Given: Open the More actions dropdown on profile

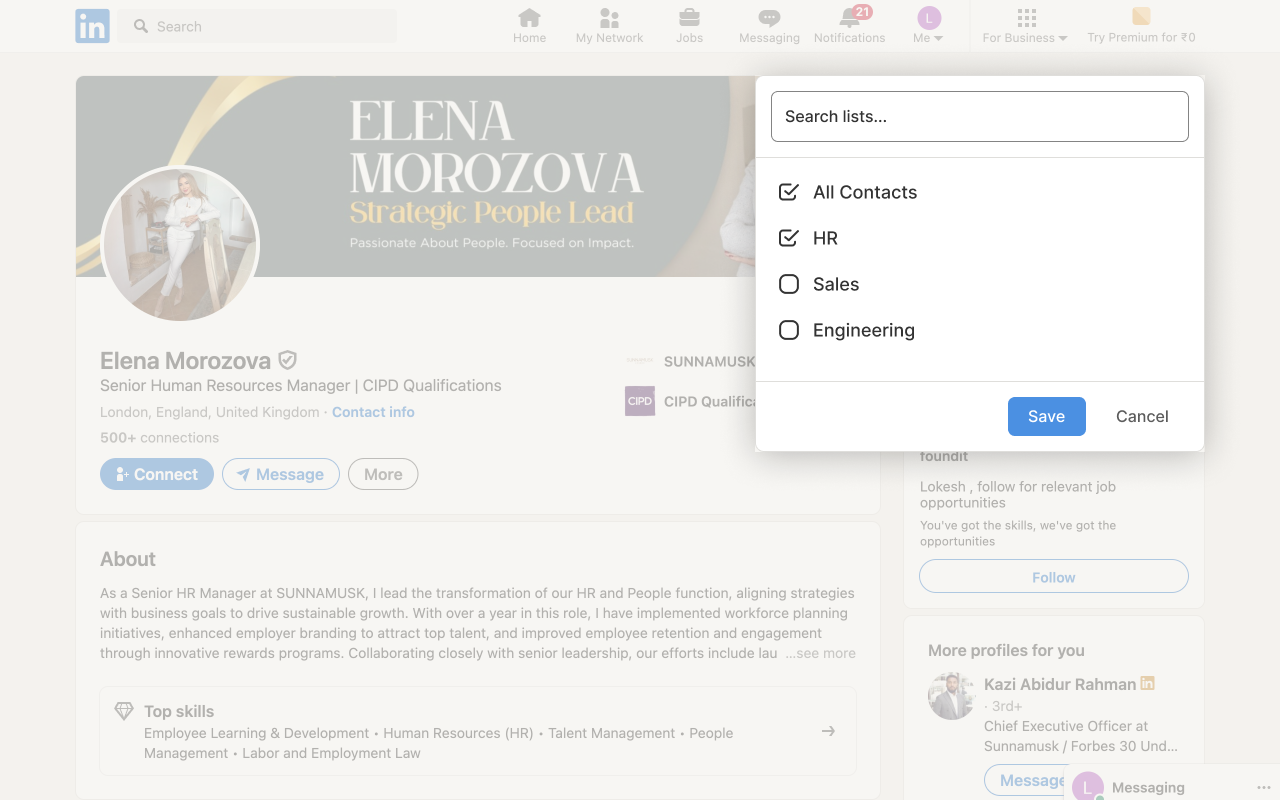Looking at the screenshot, I should (383, 474).
